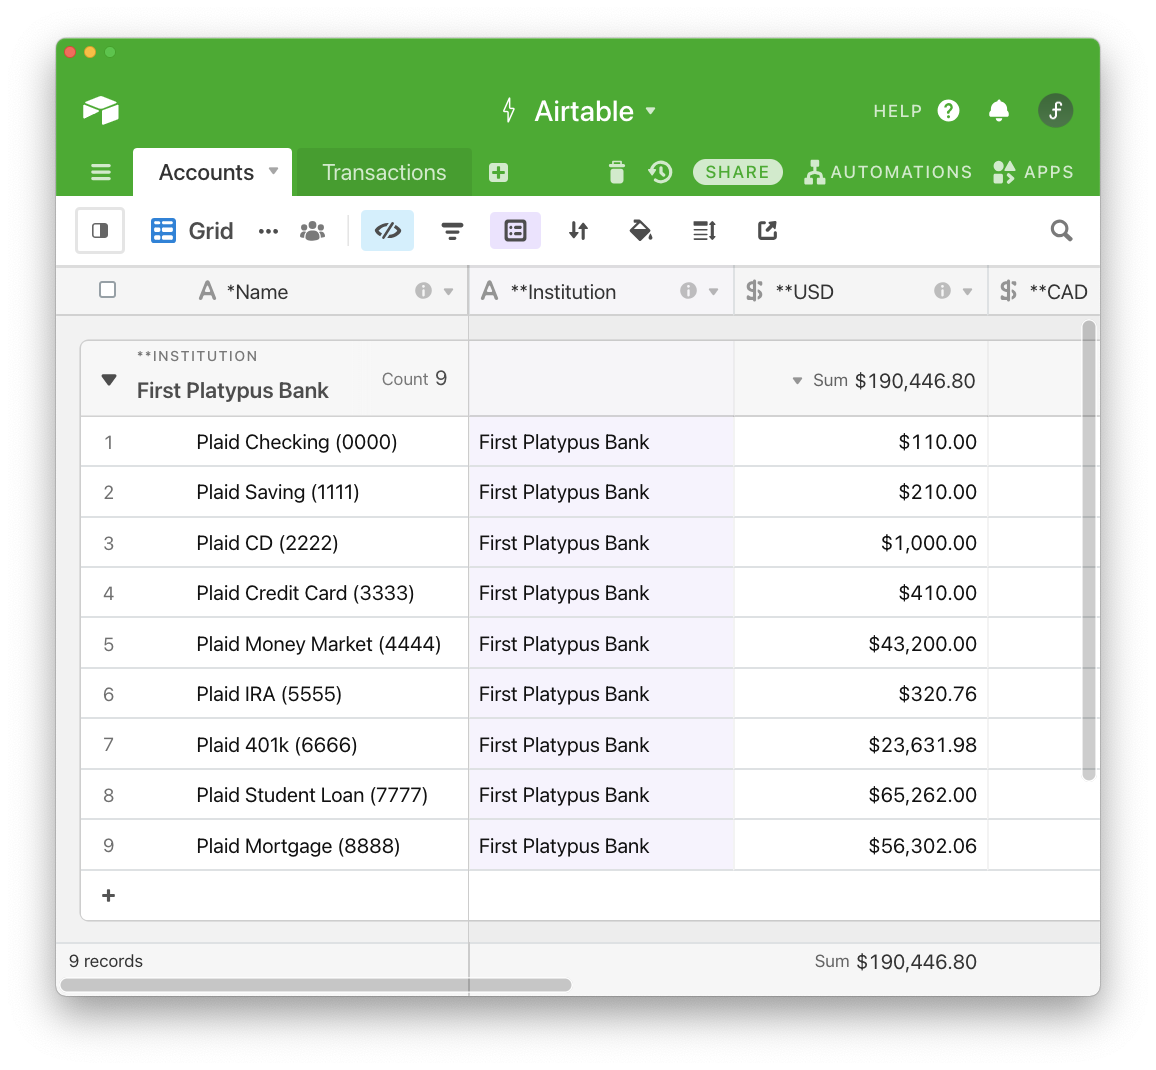The height and width of the screenshot is (1070, 1156).
Task: Select the Plaid IRA (5555) cell
Action: pos(296,694)
